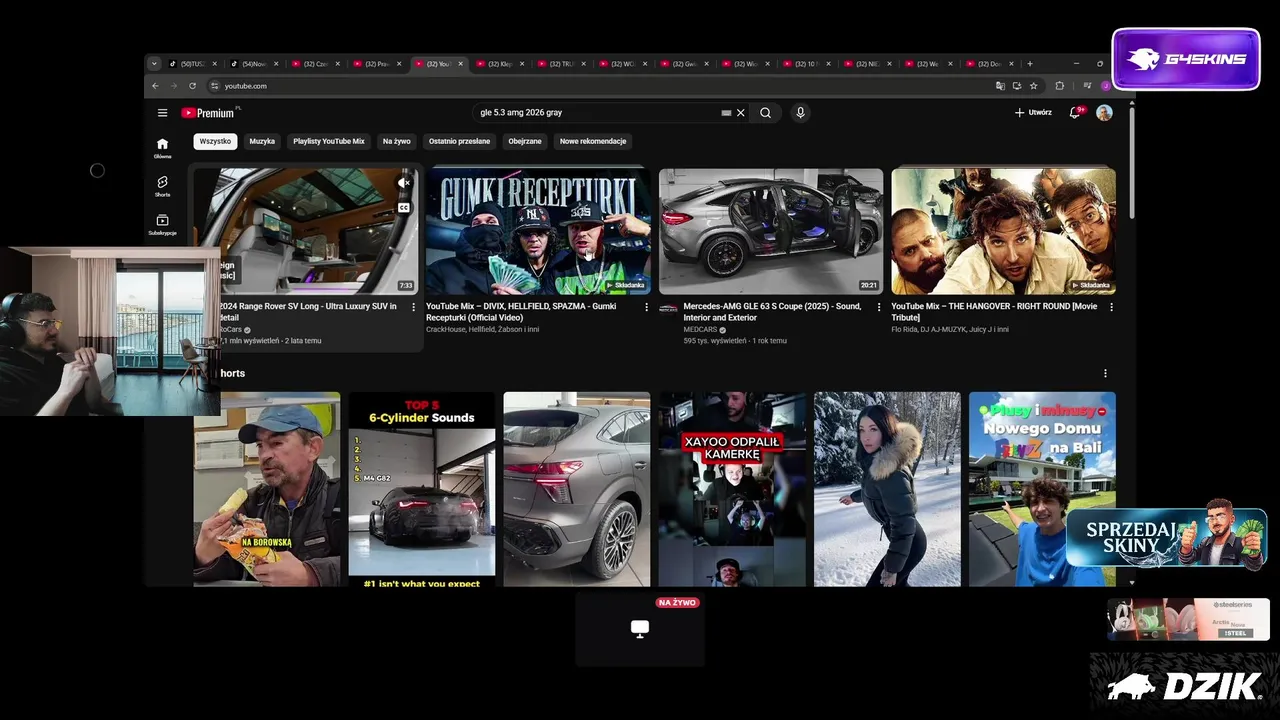This screenshot has width=1280, height=720.
Task: Click the YouTube Premium logo
Action: [209, 113]
